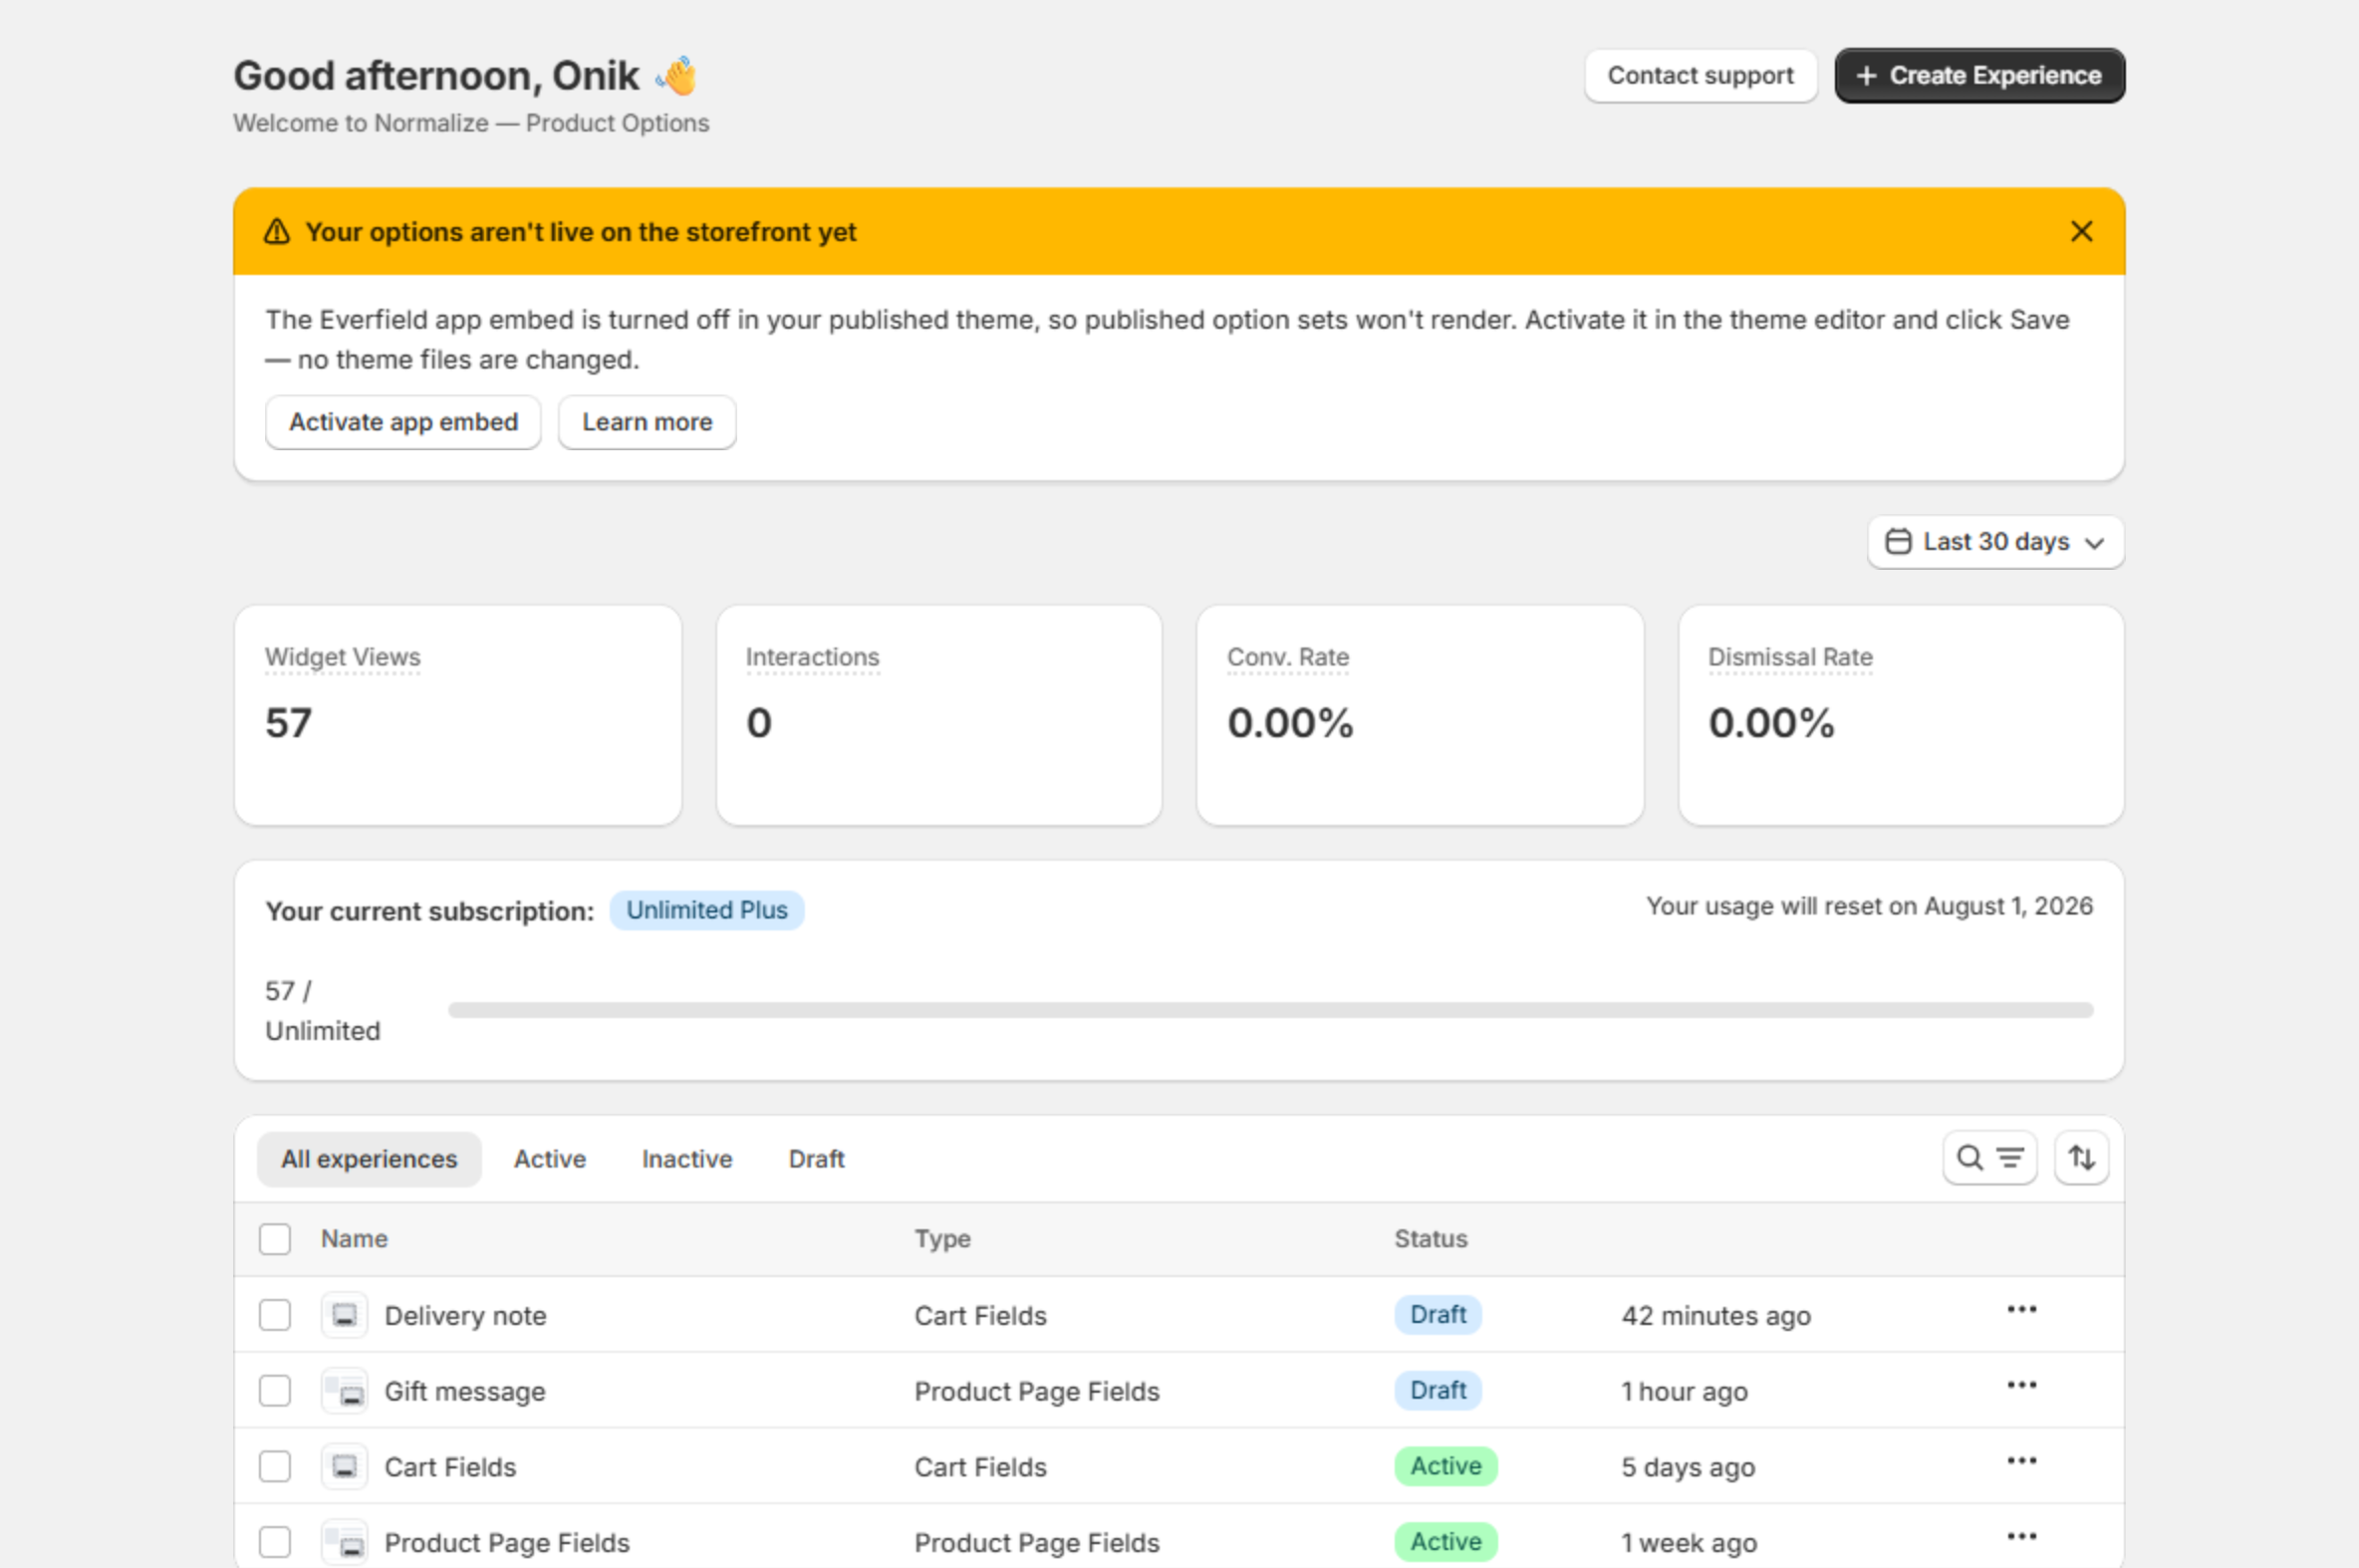2359x1568 pixels.
Task: Select all experiences with header checkbox
Action: [275, 1239]
